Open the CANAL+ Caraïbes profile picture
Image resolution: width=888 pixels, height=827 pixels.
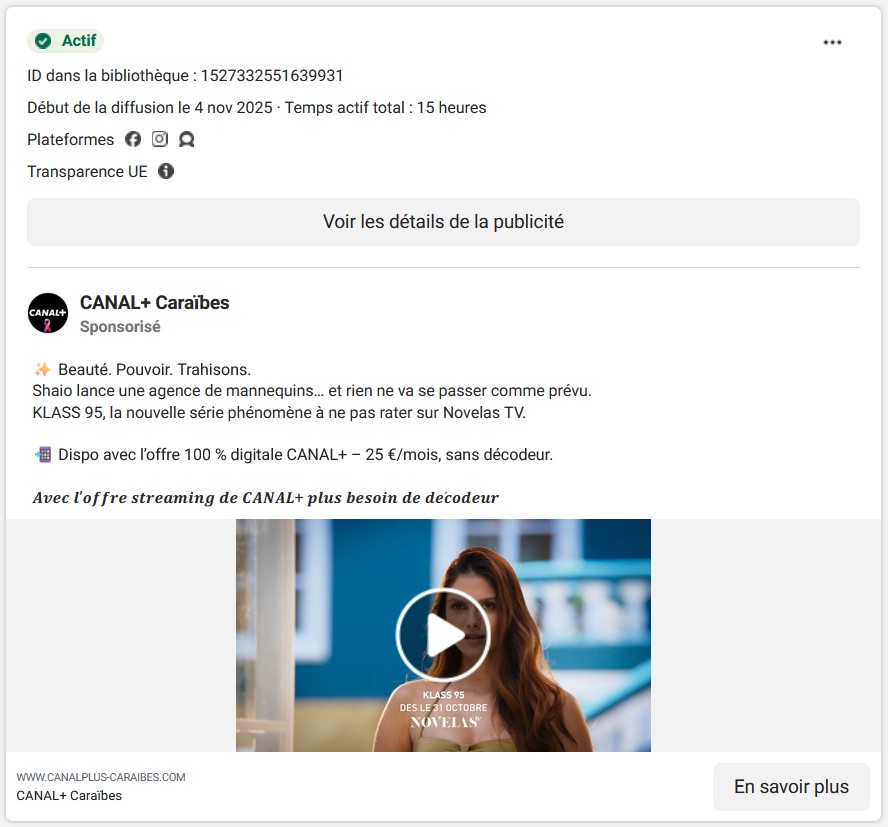(47, 313)
